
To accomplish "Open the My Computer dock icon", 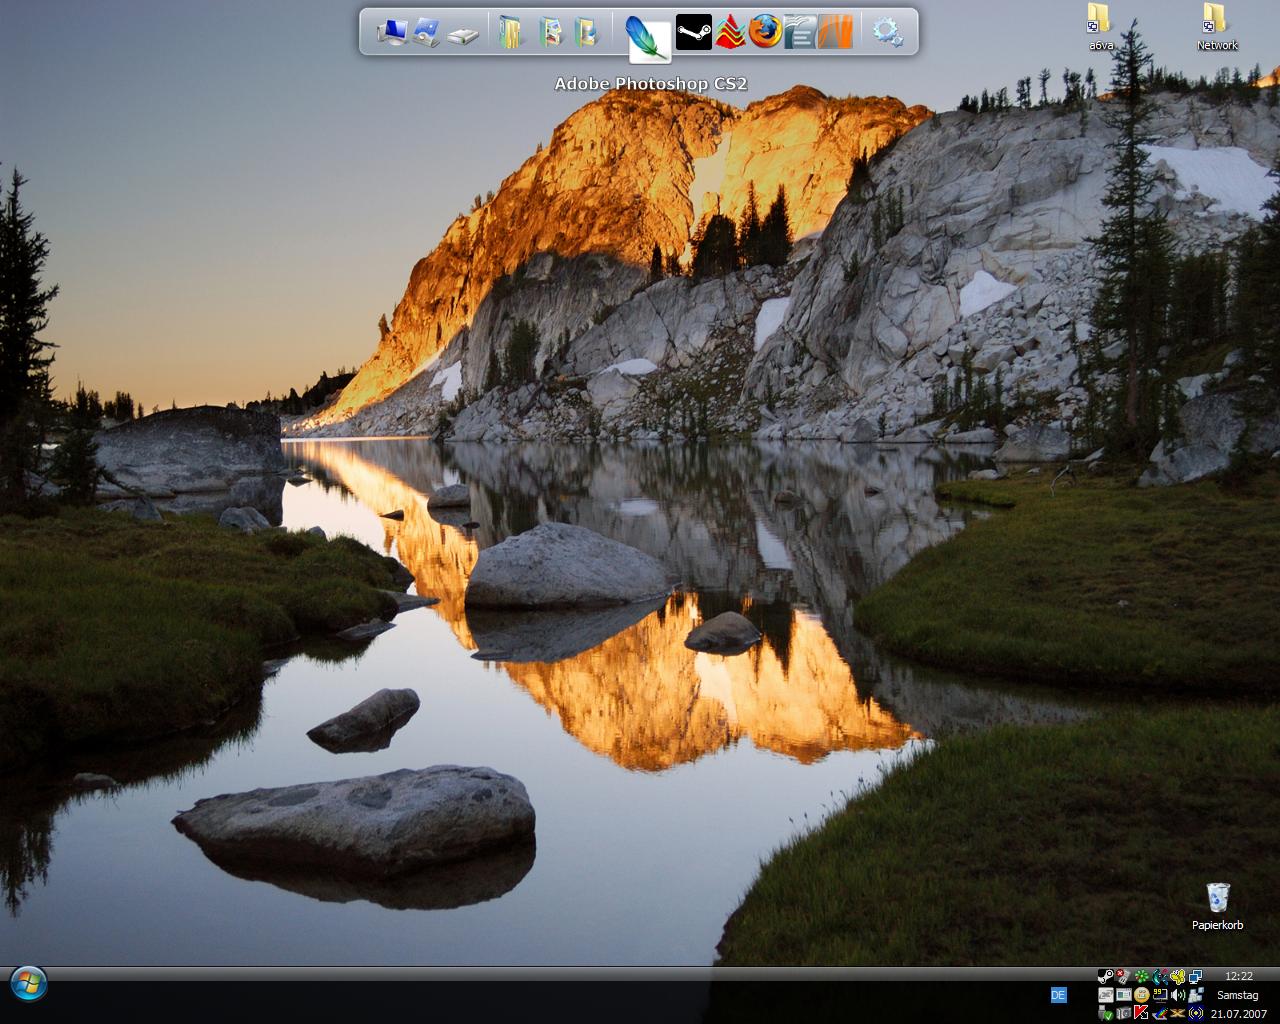I will 392,33.
